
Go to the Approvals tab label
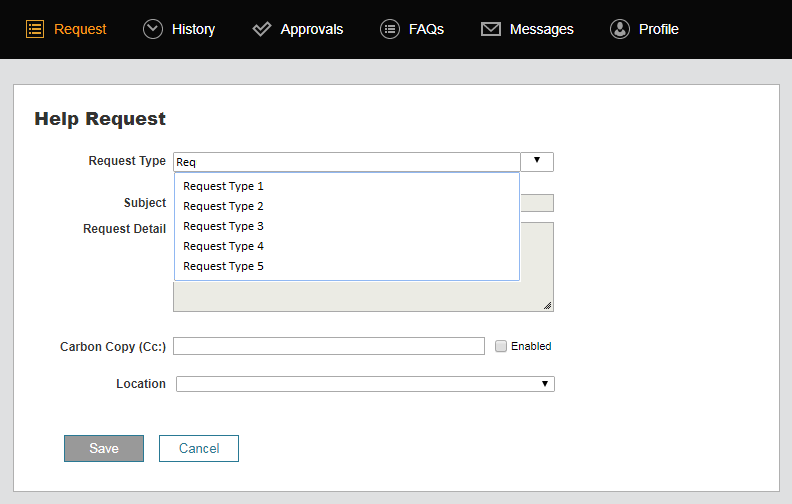312,29
